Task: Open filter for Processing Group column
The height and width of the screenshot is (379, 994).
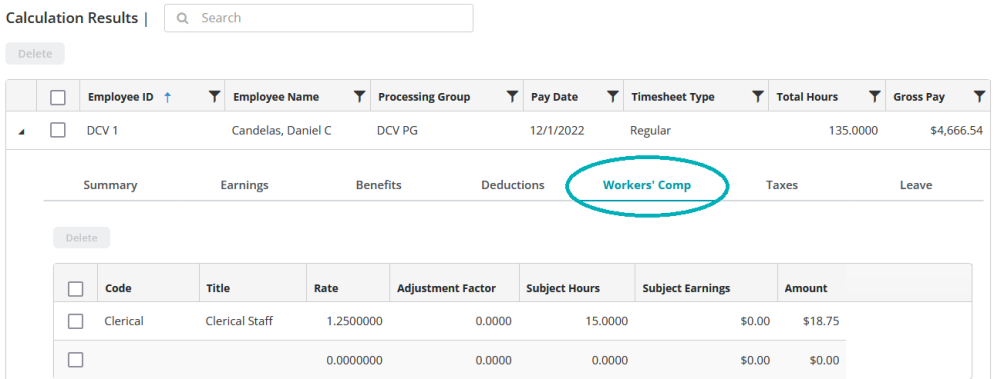Action: (512, 96)
